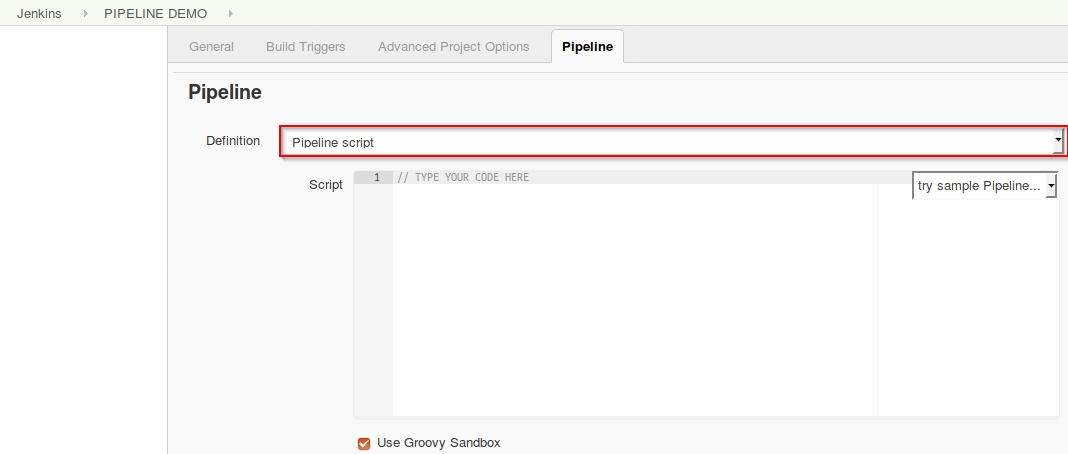This screenshot has height=454, width=1068.
Task: Select the Advanced Project Options tab
Action: [453, 47]
